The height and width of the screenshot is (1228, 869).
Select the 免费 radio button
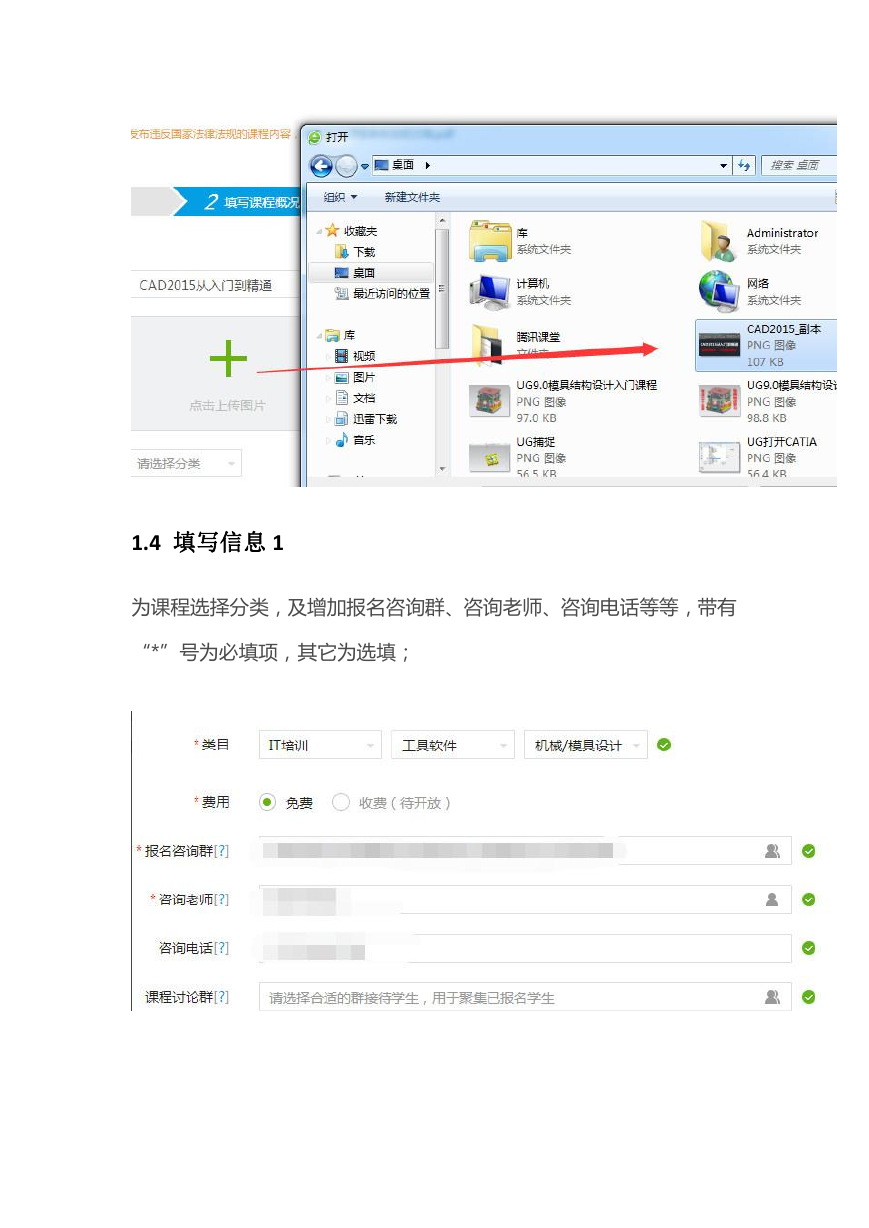[267, 802]
